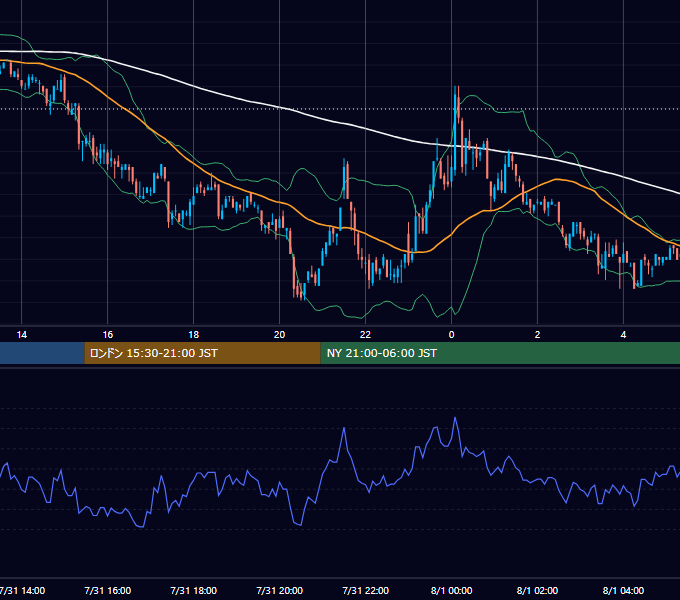Click the 8/1 00:00 time label
The width and height of the screenshot is (680, 600).
tap(451, 590)
